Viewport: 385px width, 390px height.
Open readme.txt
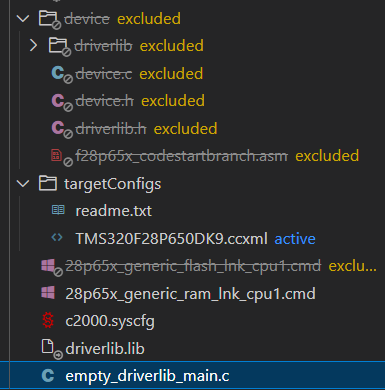114,211
